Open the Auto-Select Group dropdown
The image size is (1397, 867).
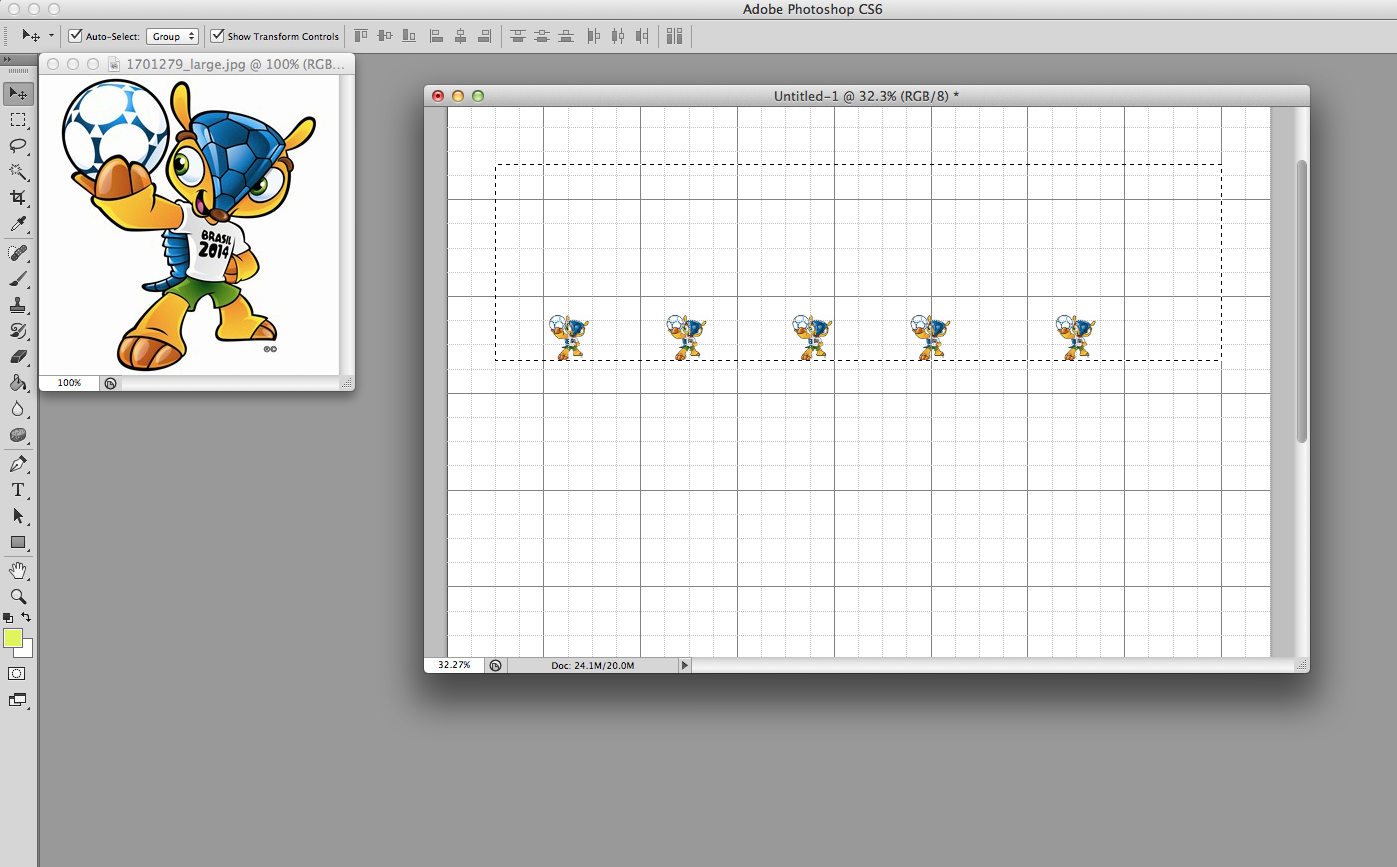coord(173,36)
